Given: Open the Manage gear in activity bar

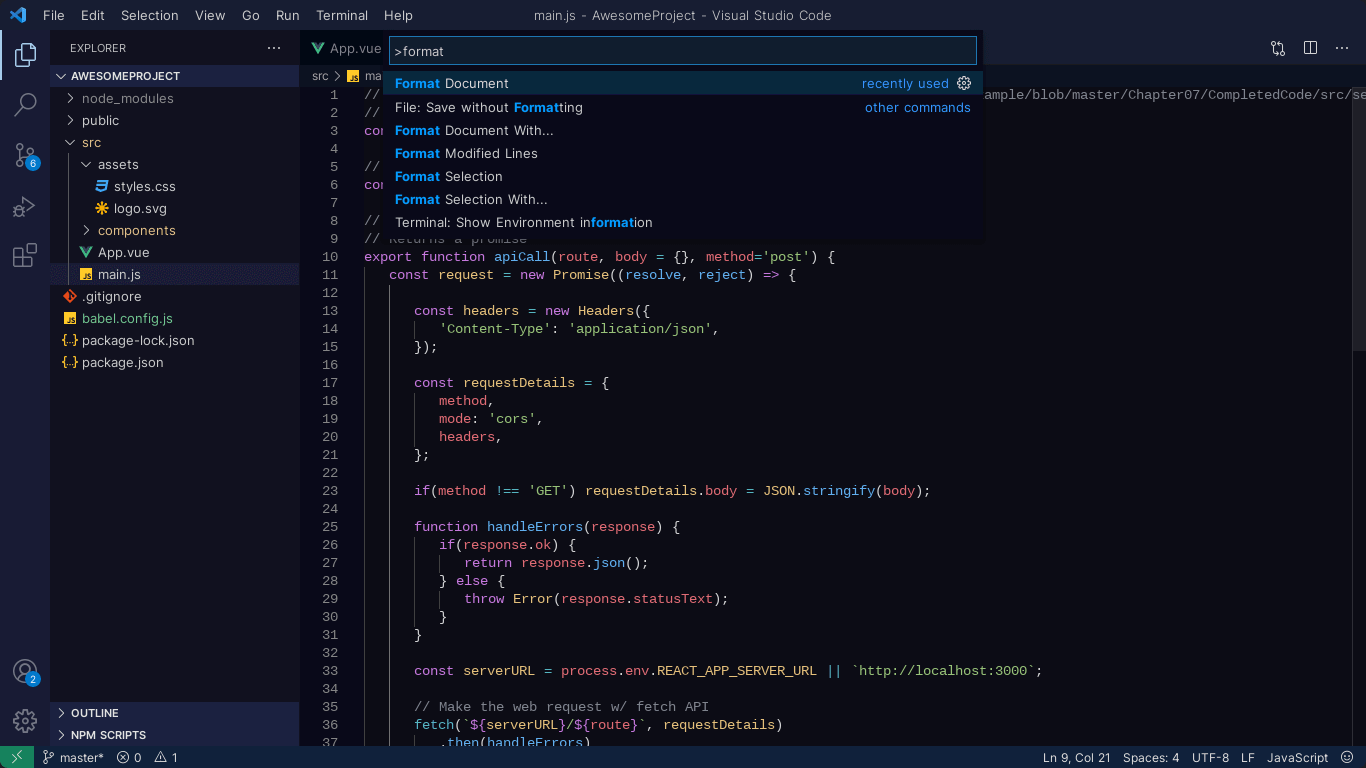Looking at the screenshot, I should pos(25,721).
